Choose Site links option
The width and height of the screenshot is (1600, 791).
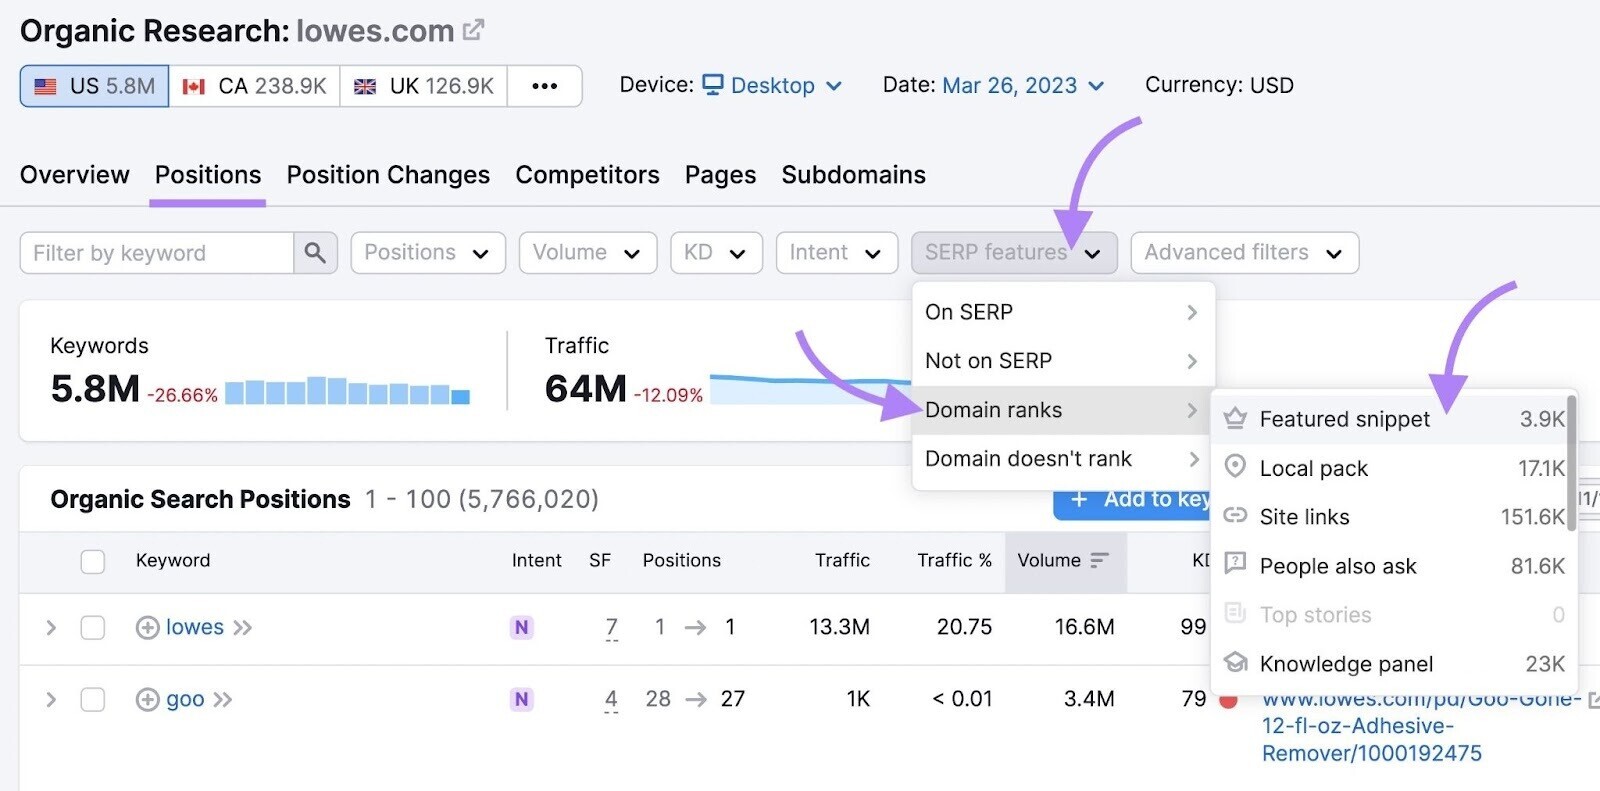click(x=1390, y=517)
